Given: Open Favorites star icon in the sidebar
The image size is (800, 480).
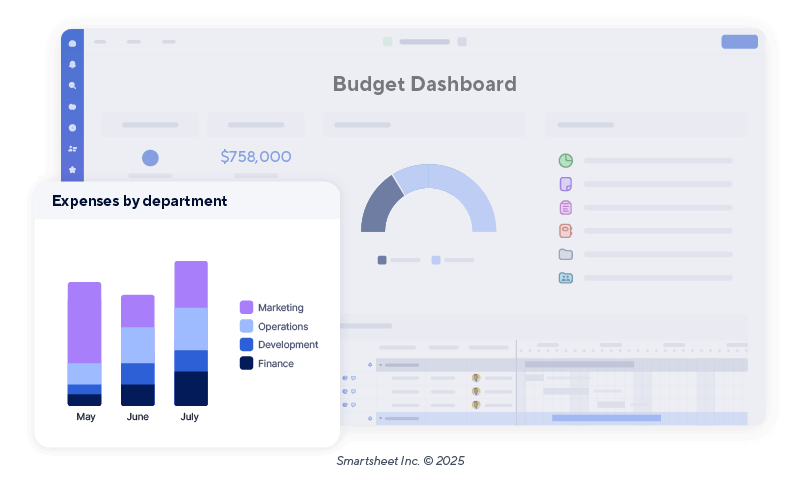Looking at the screenshot, I should pyautogui.click(x=72, y=169).
